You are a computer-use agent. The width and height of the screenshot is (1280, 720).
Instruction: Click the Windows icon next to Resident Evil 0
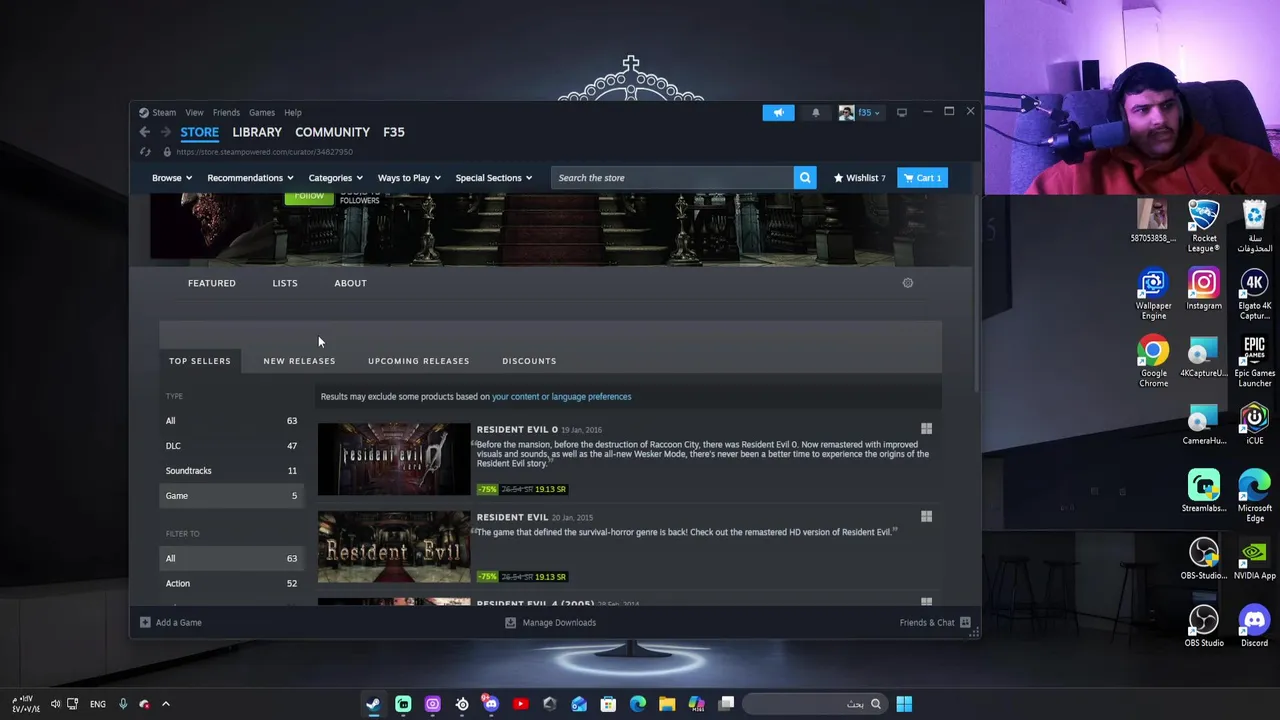(926, 429)
